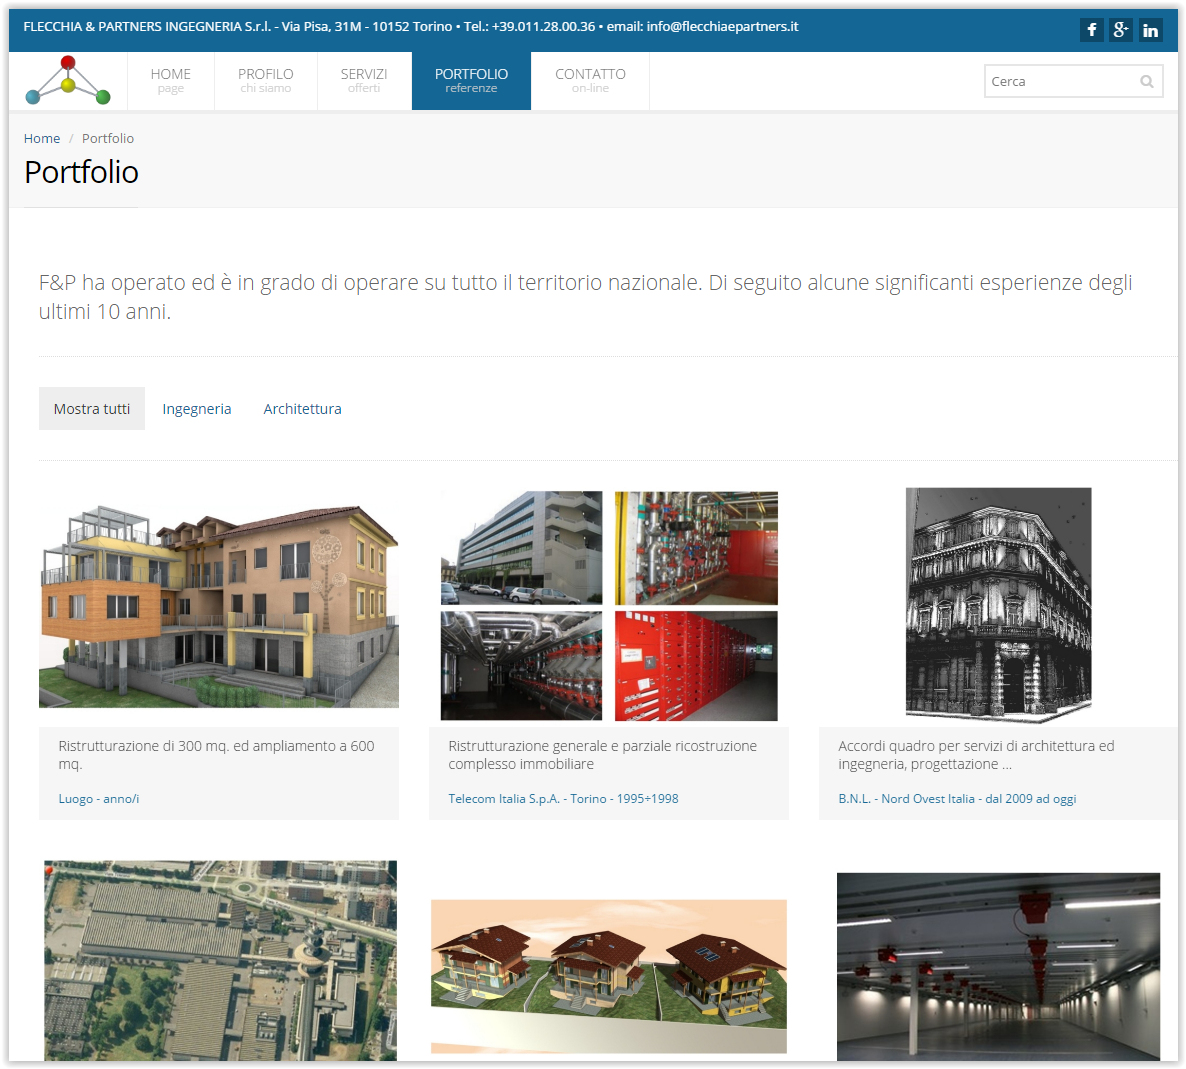
Task: Open the SERVIZI offerti menu
Action: [x=364, y=80]
